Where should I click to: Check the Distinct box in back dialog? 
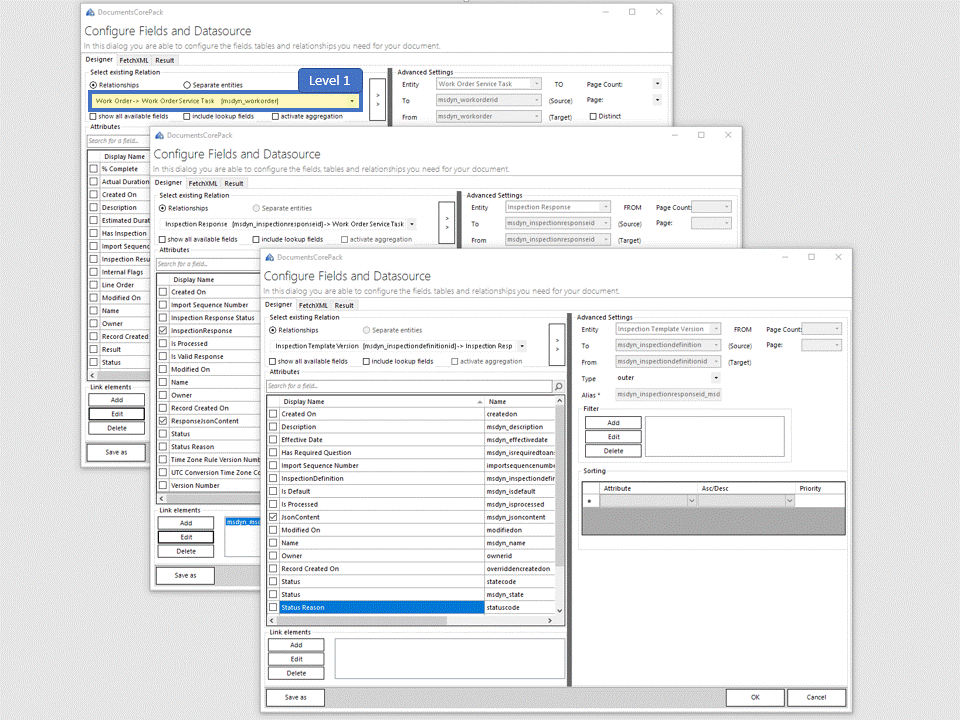click(x=593, y=116)
